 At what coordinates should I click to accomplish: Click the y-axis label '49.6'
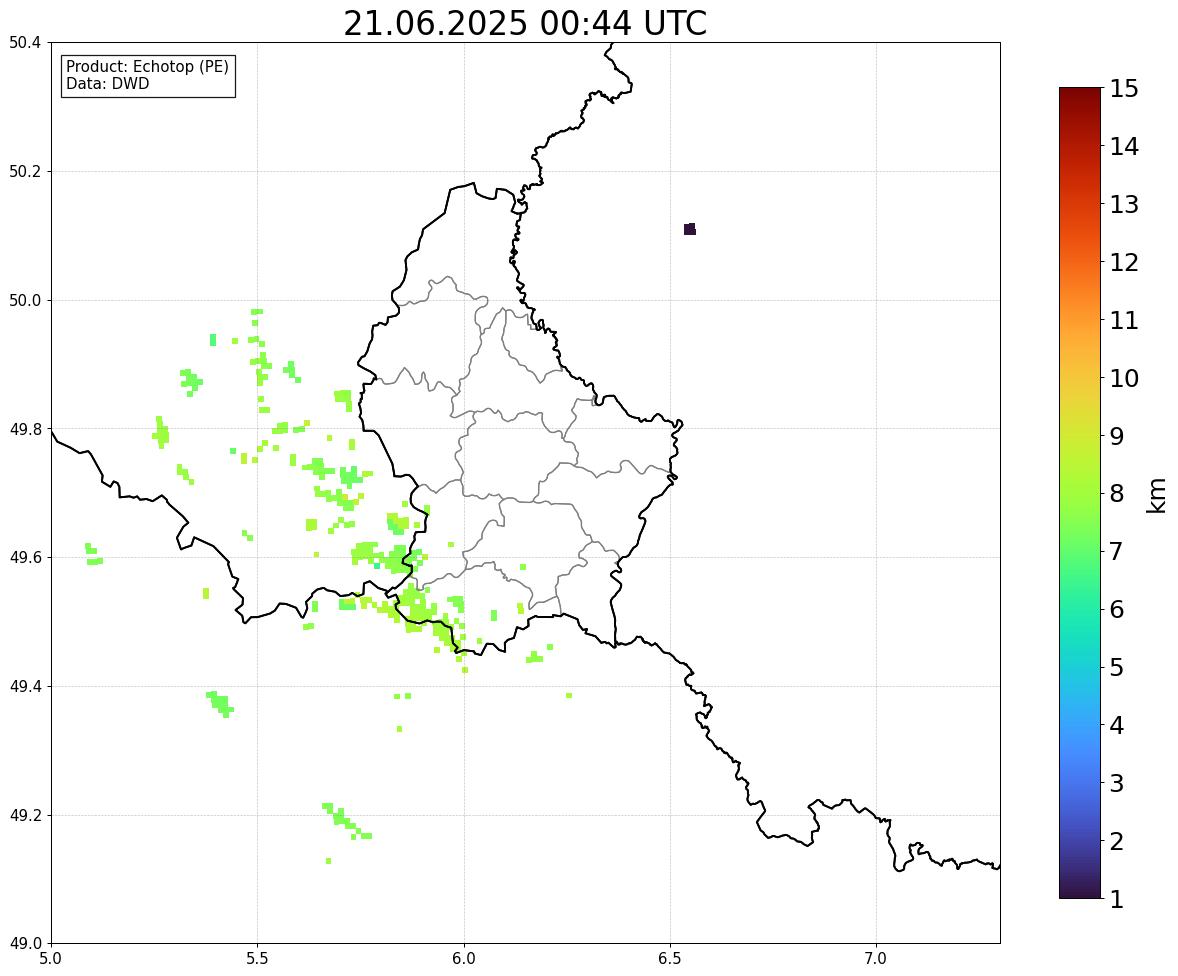[x=24, y=557]
